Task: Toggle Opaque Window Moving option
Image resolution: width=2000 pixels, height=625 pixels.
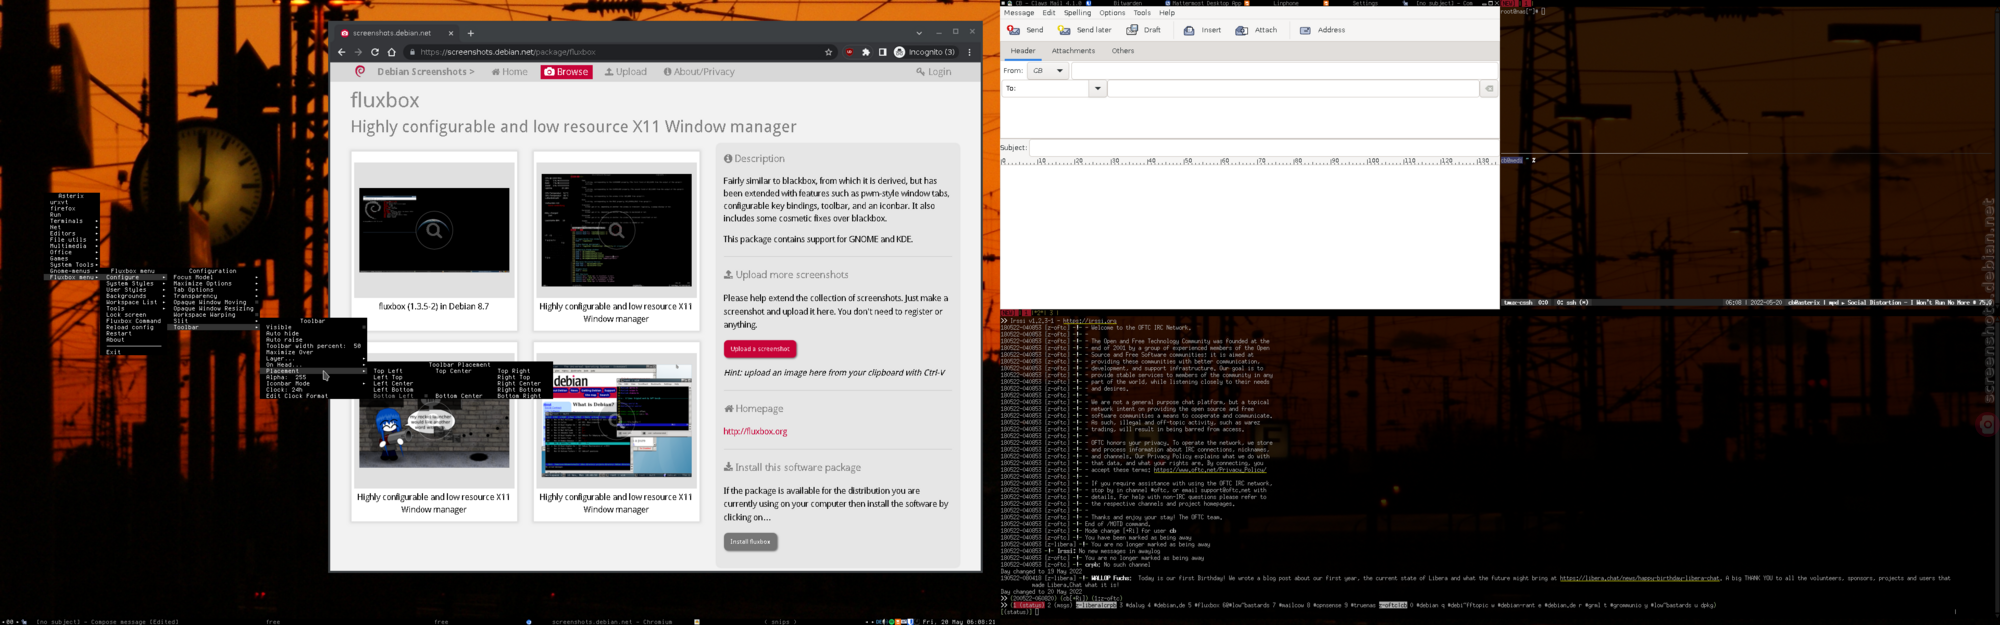Action: click(214, 302)
